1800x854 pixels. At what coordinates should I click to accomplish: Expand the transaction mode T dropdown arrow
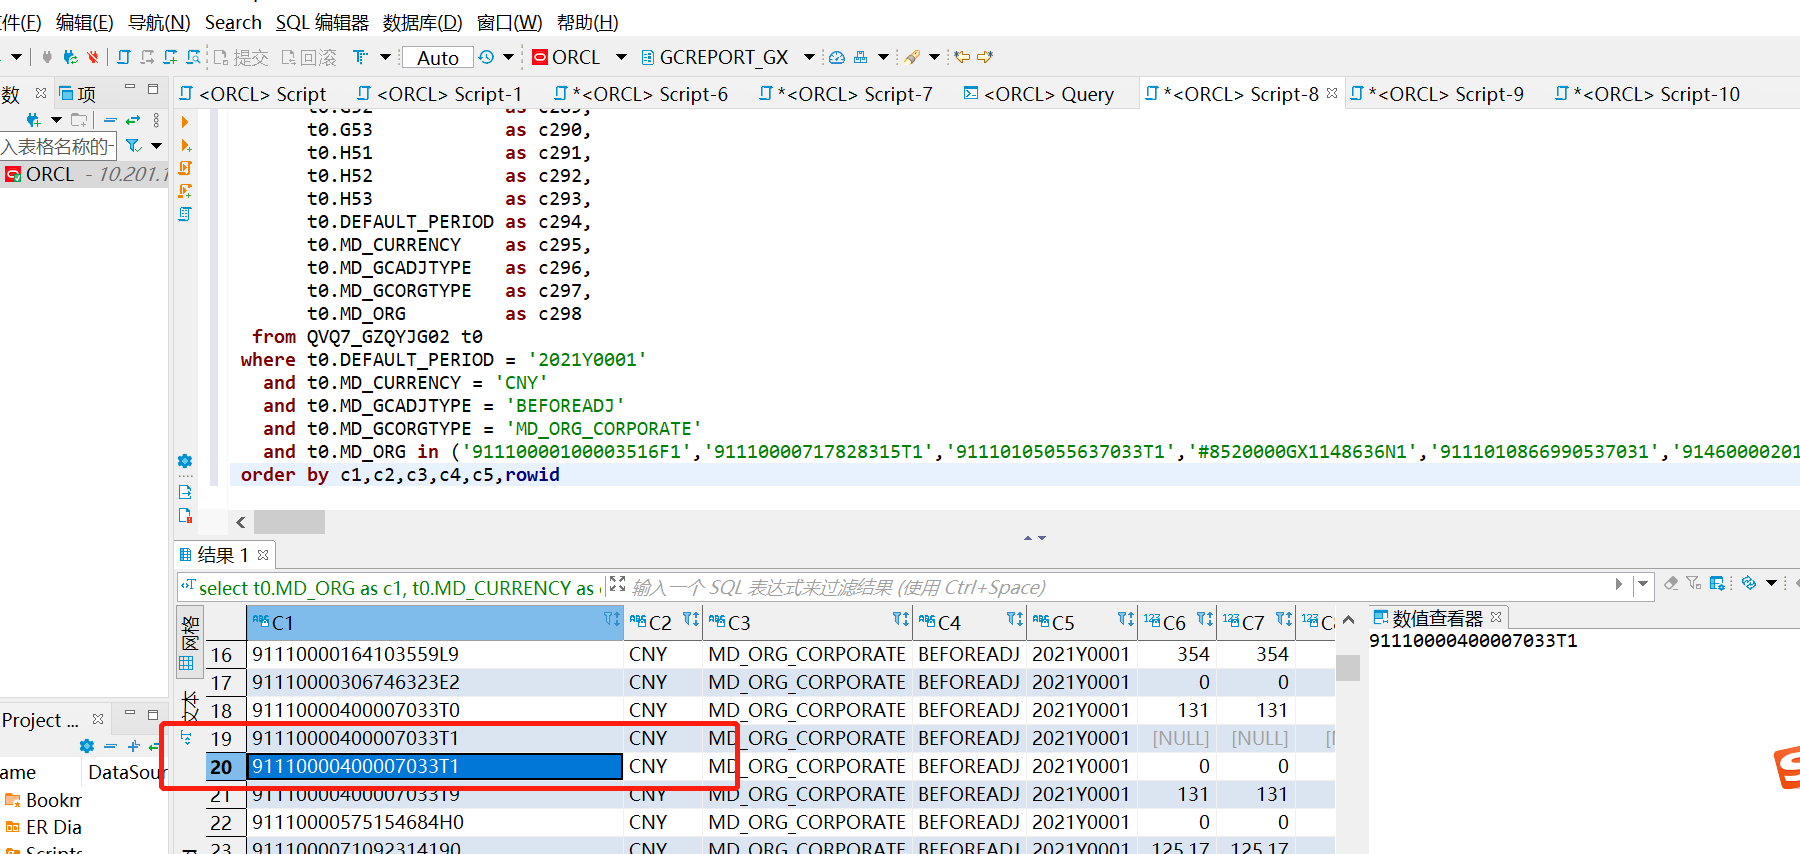[385, 57]
